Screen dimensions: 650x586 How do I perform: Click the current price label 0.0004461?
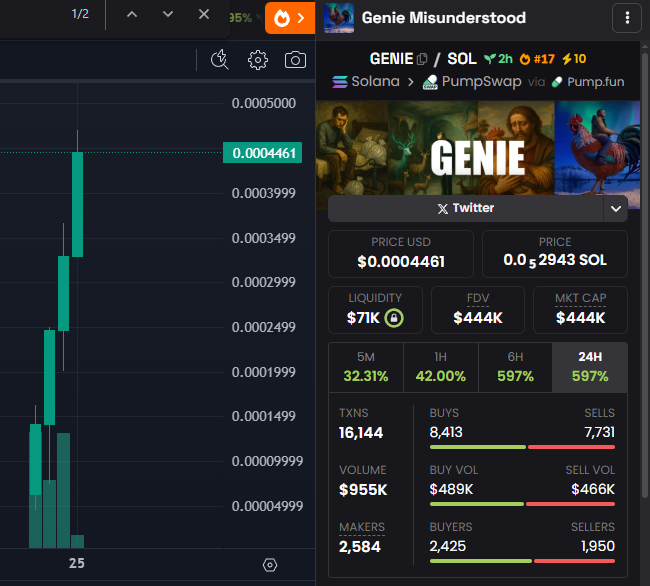click(262, 153)
